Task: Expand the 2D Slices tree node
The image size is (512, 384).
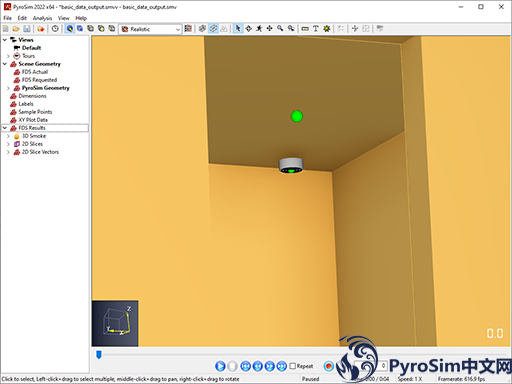Action: pyautogui.click(x=8, y=144)
